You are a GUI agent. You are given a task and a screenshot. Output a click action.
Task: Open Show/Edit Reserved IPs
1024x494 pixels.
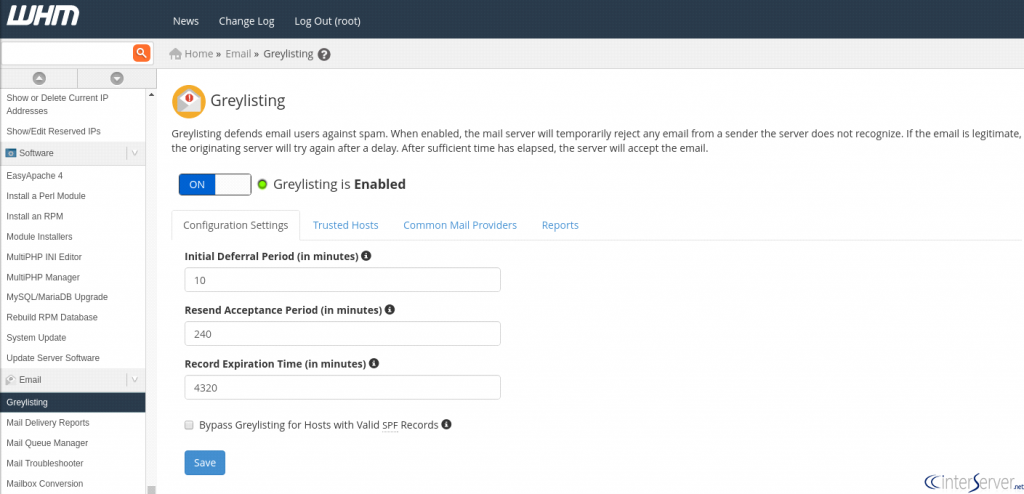(x=54, y=131)
